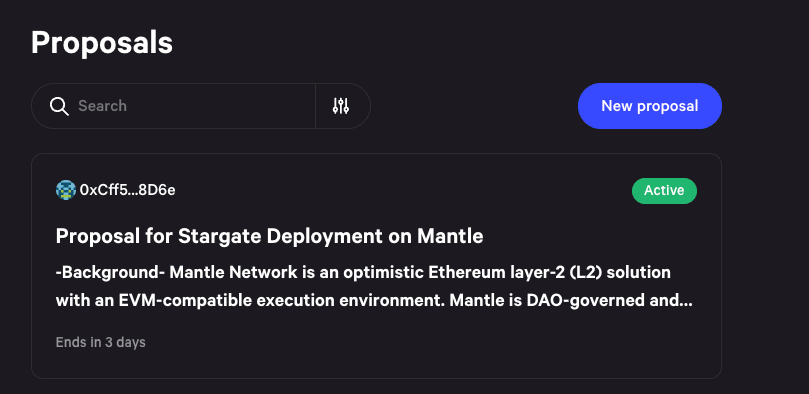This screenshot has width=809, height=394.
Task: Select the word Mantle in the proposal title
Action: click(450, 236)
